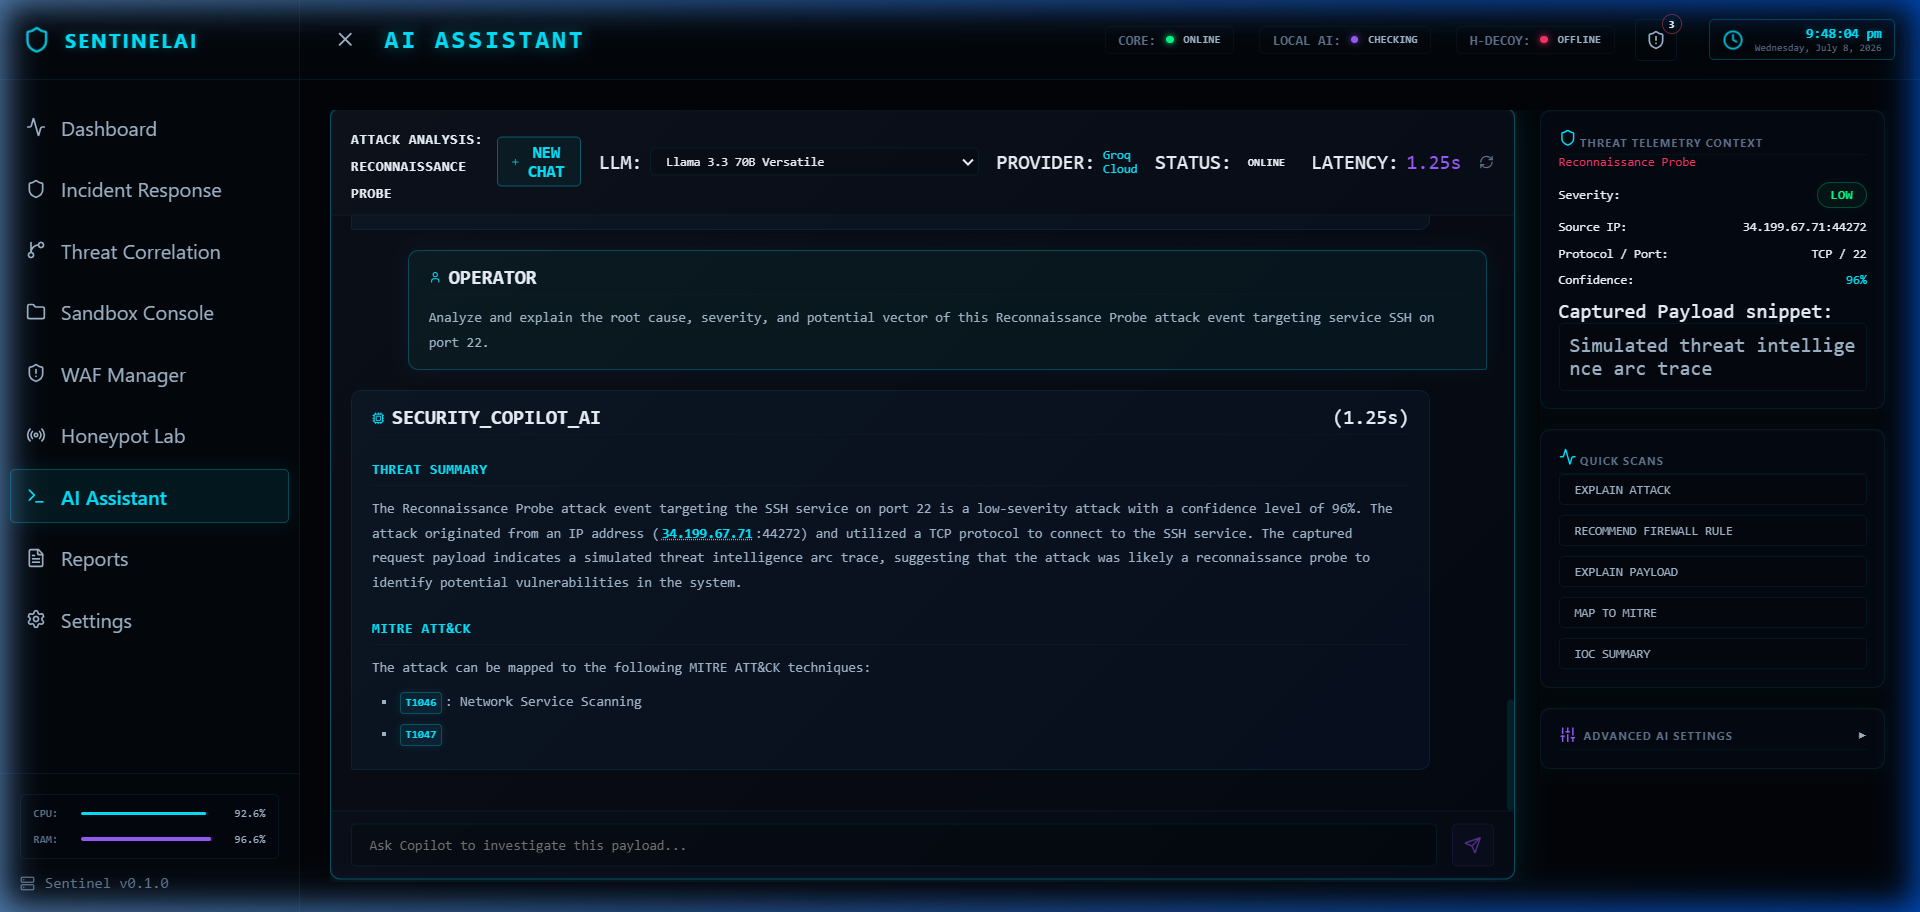Go to Incident Response
The image size is (1920, 912).
click(150, 190)
